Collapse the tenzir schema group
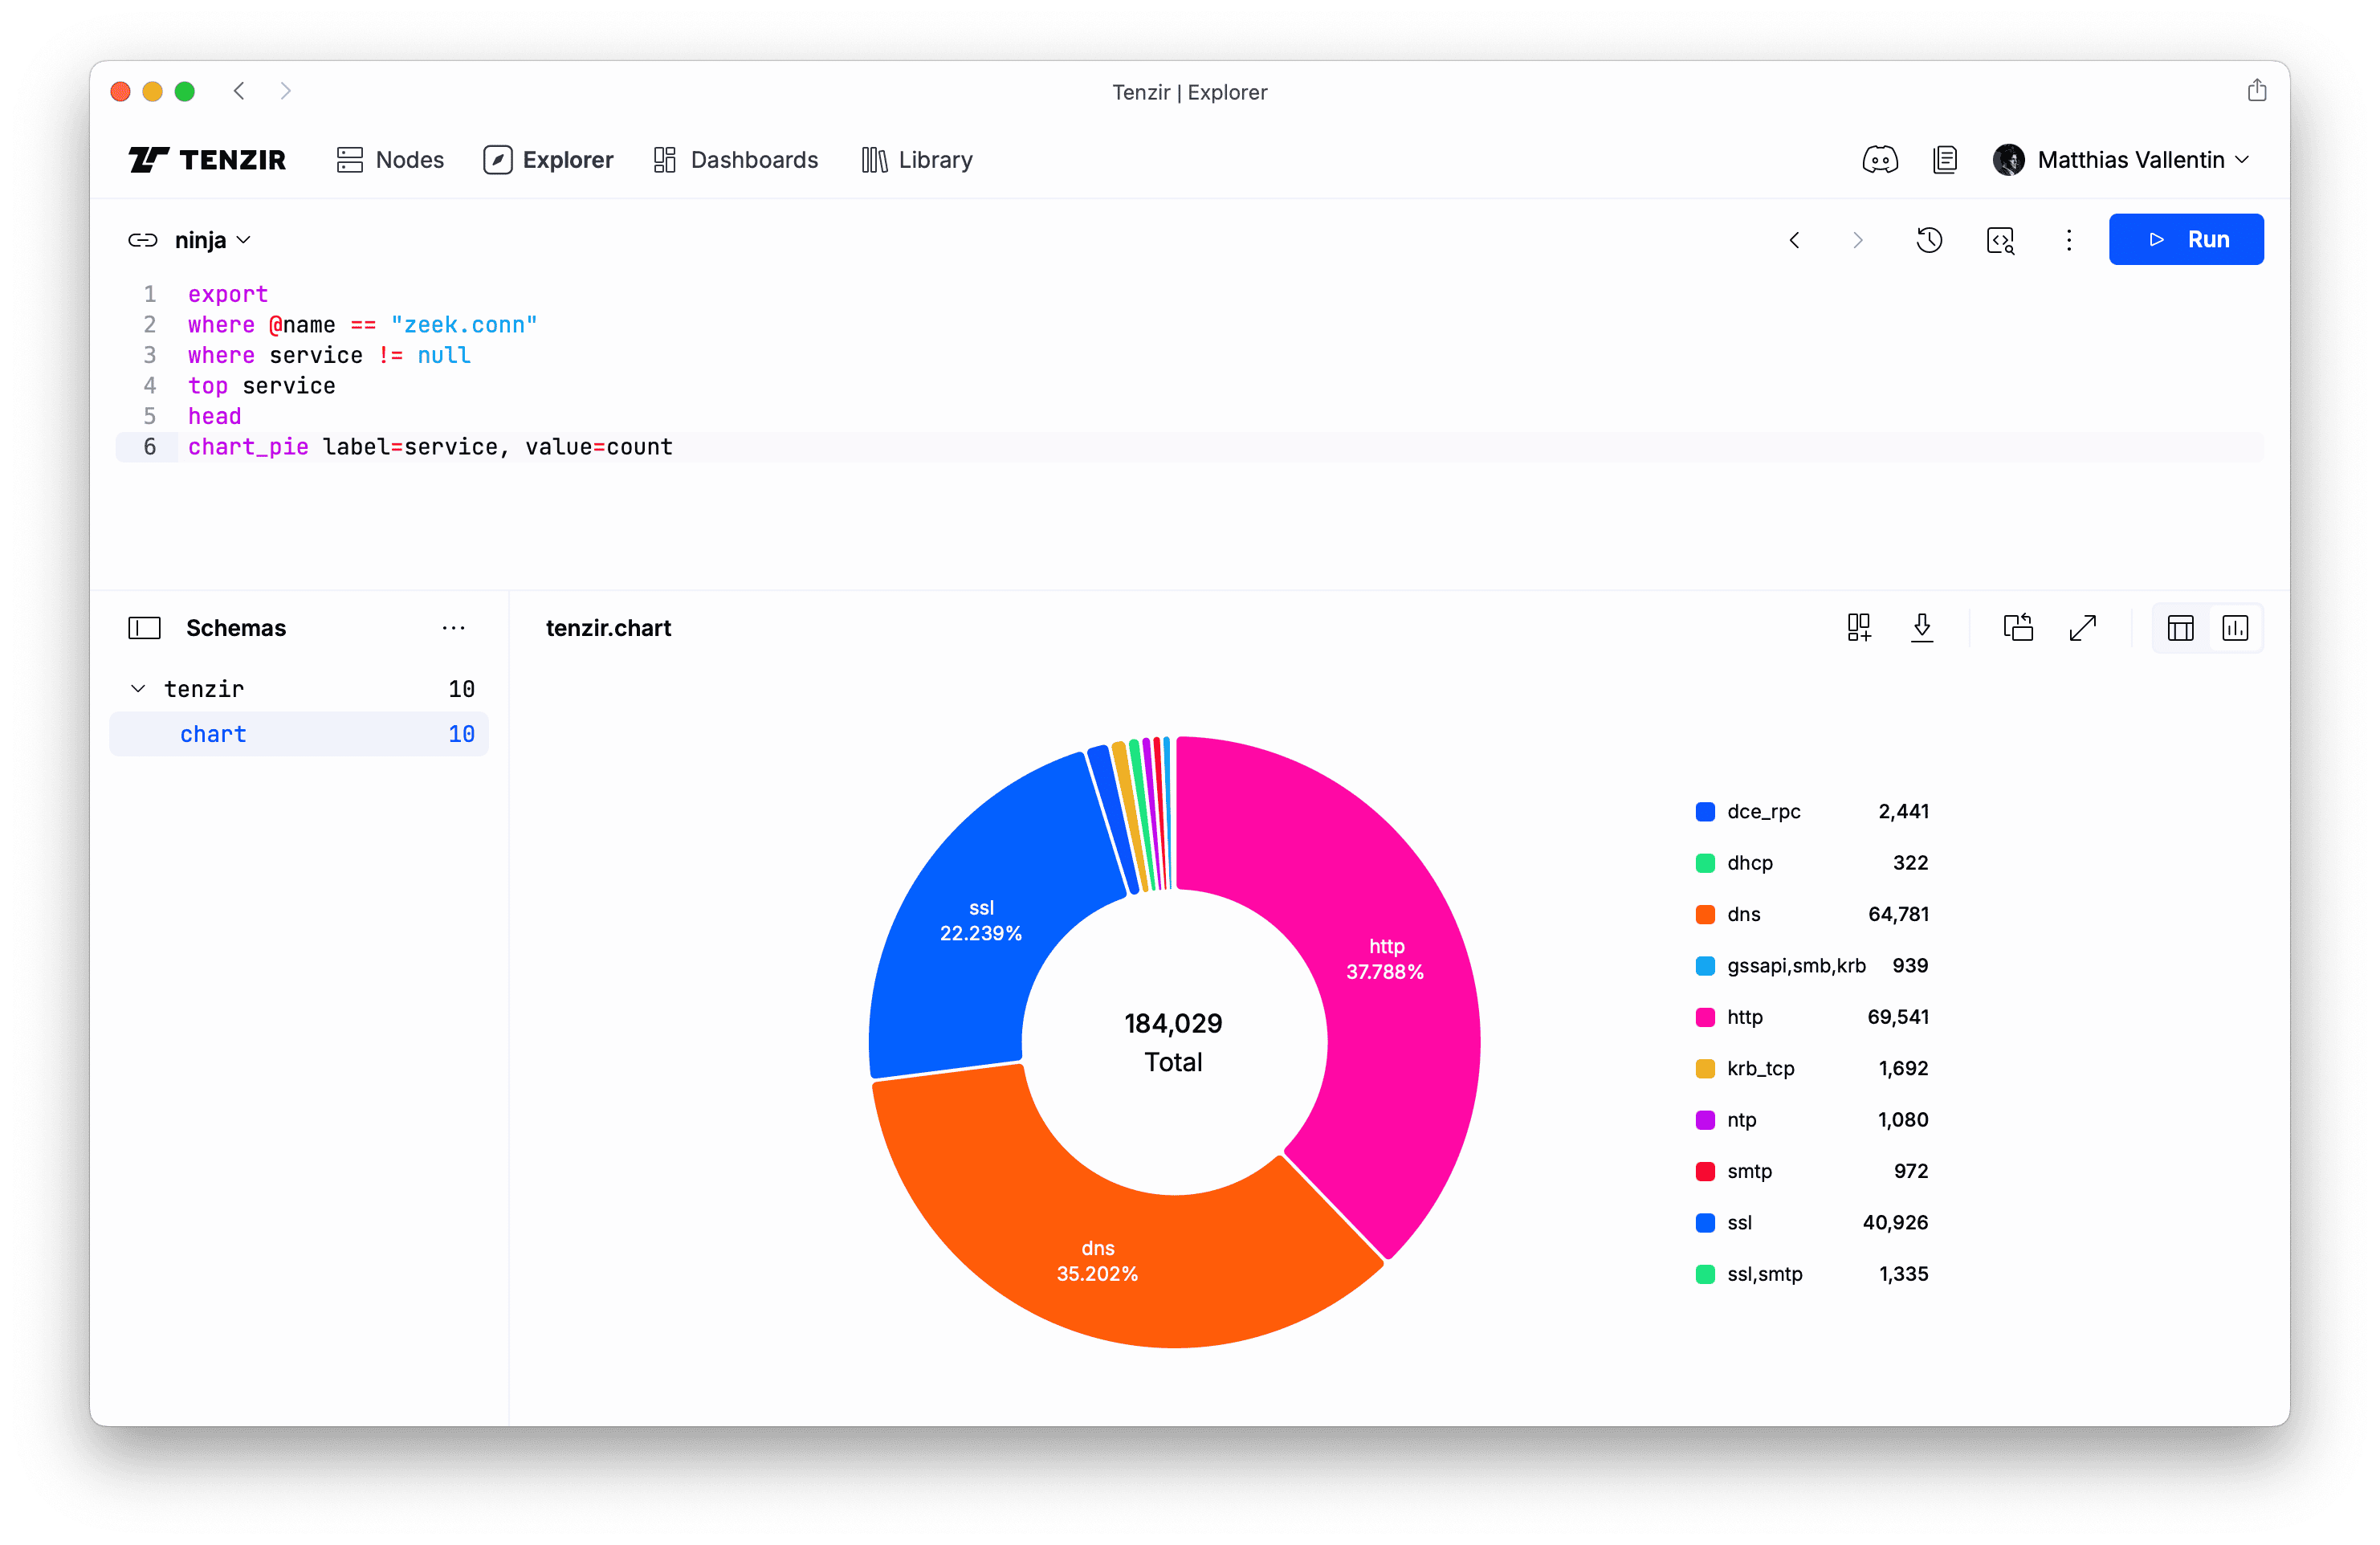Viewport: 2380px width, 1545px height. (x=139, y=688)
